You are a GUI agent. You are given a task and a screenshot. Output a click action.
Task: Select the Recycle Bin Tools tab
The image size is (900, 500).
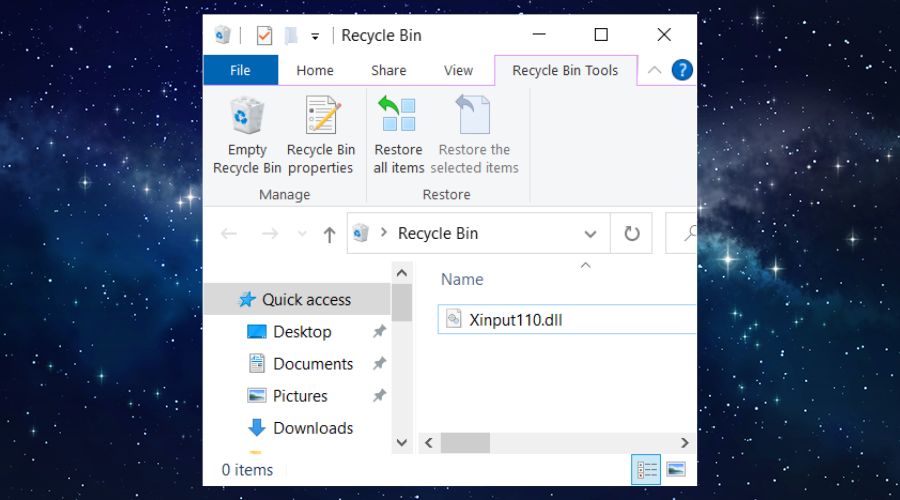(565, 70)
